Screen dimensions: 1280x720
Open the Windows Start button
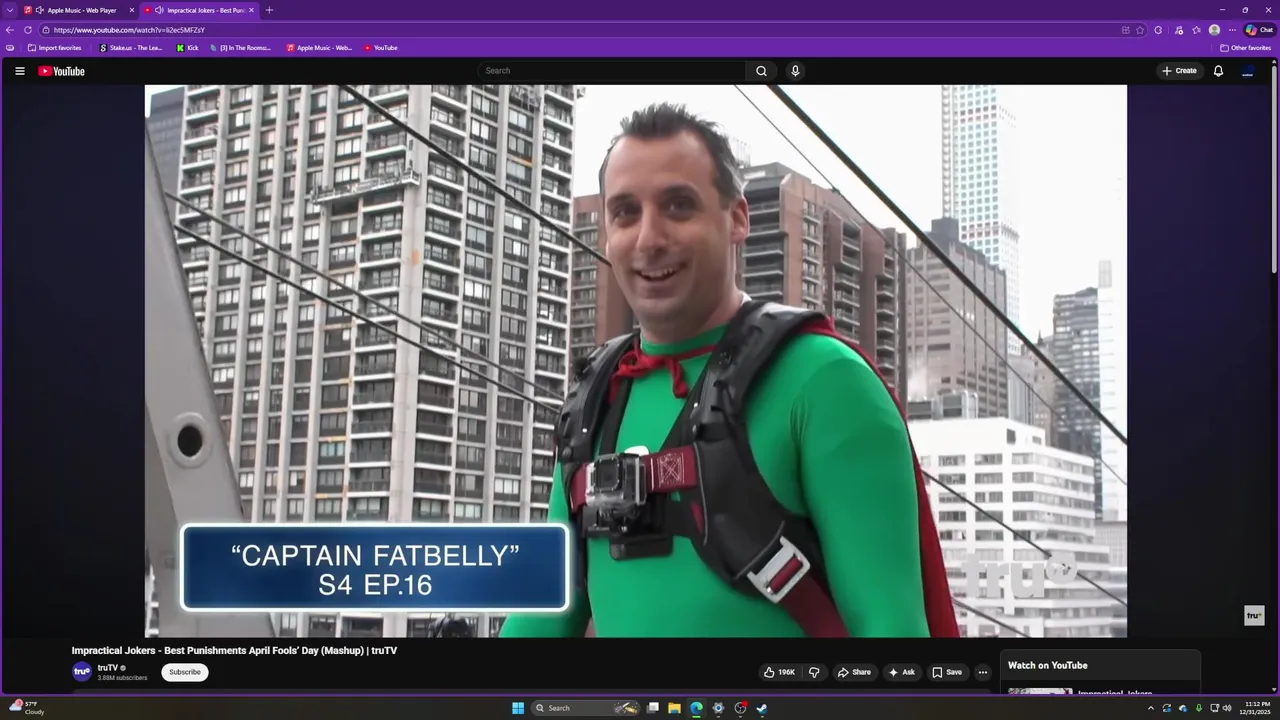point(518,708)
